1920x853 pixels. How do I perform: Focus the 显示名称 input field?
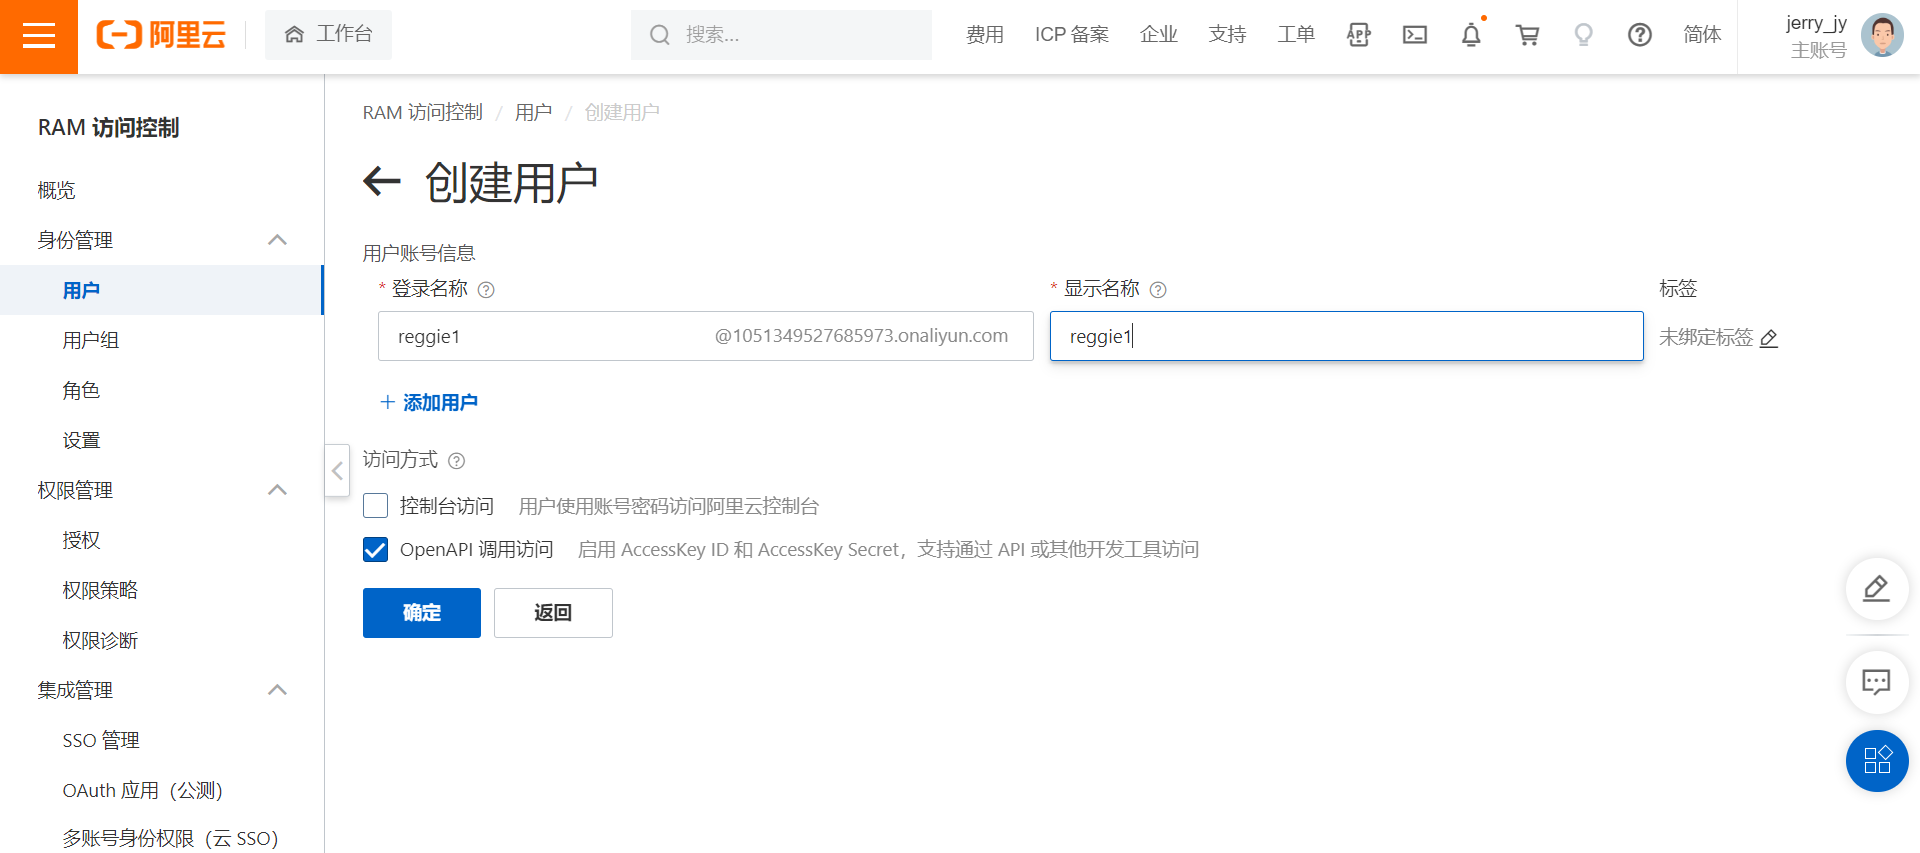pyautogui.click(x=1346, y=336)
